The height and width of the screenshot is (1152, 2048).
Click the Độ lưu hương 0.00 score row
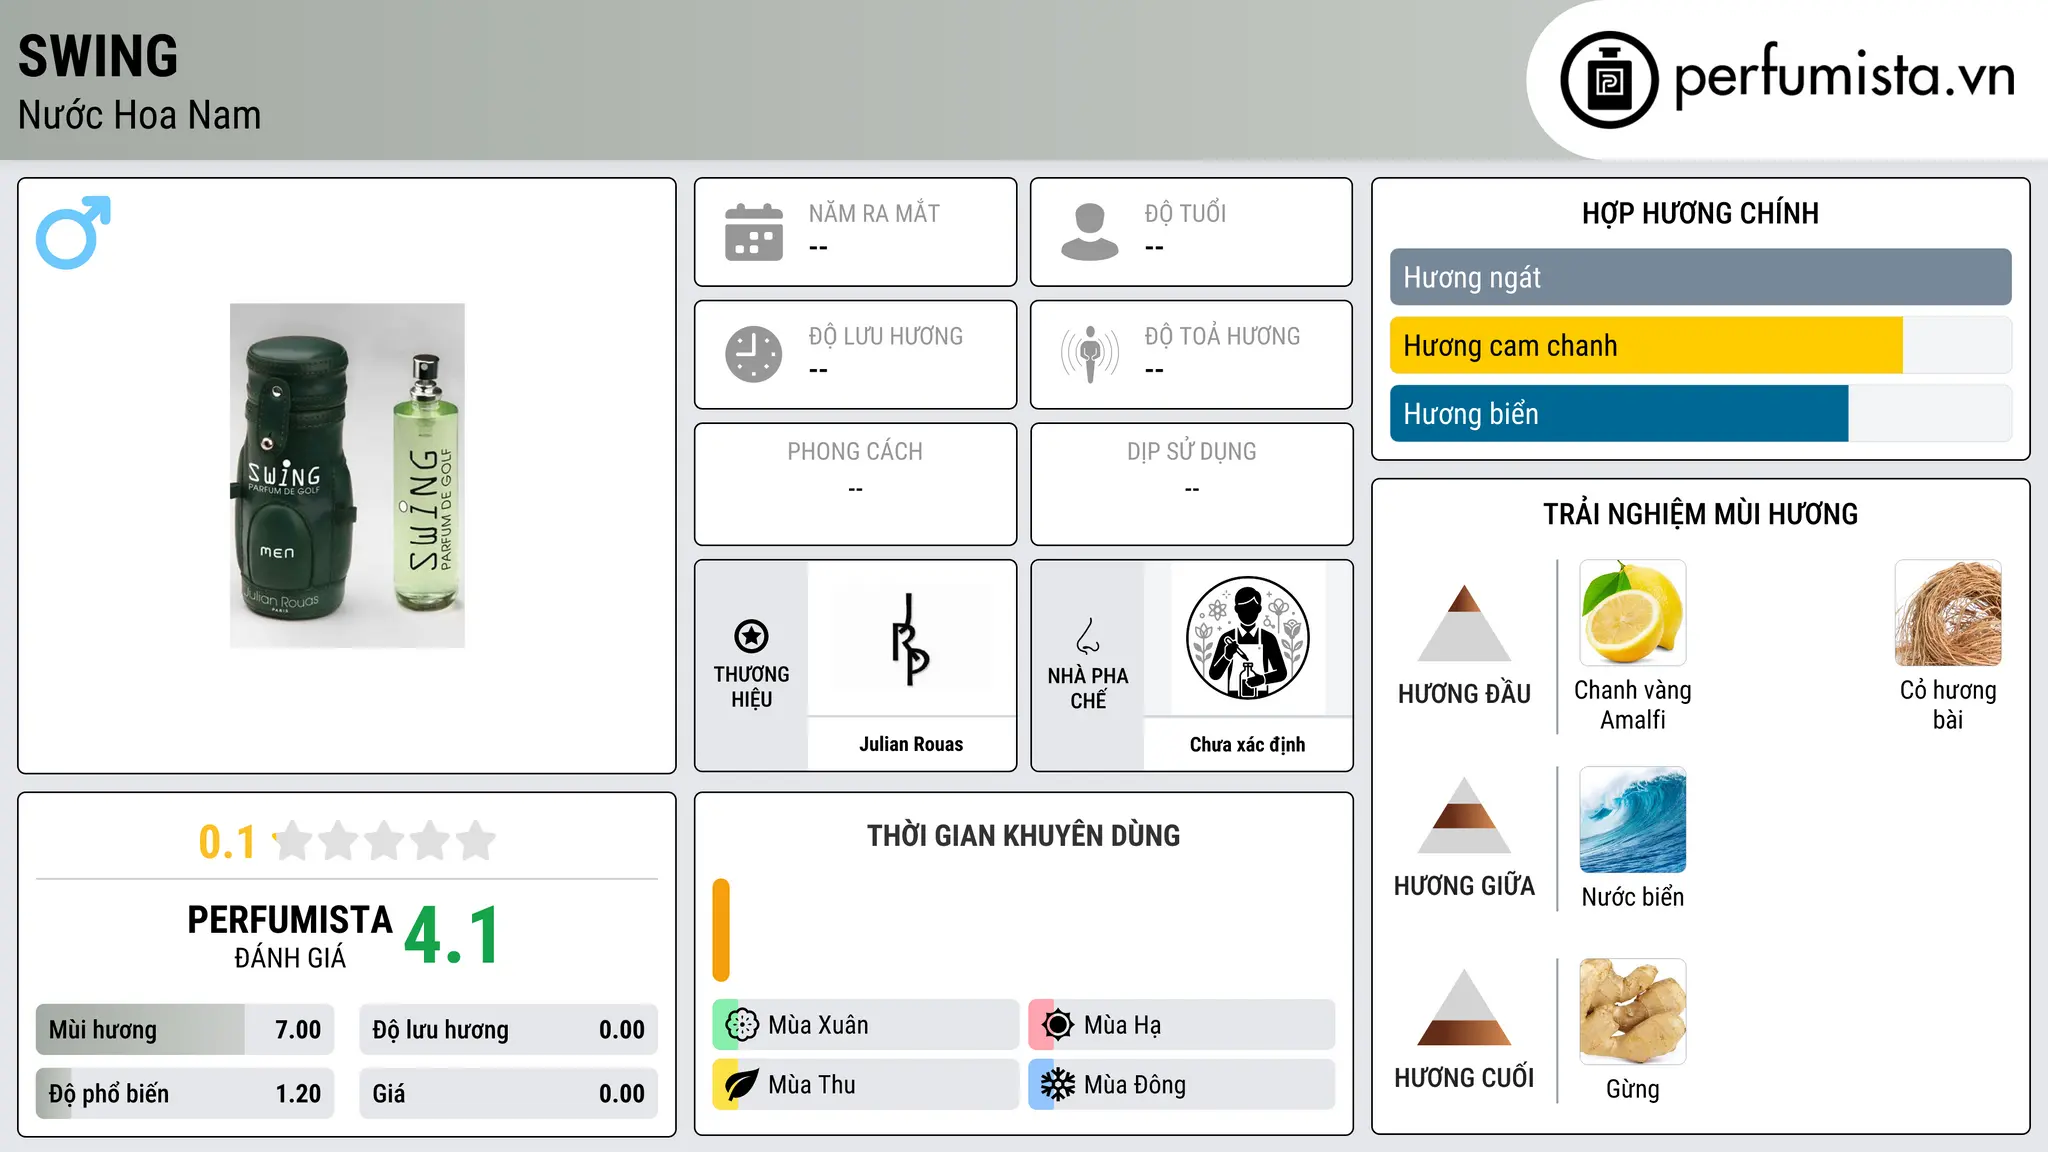coord(509,1030)
